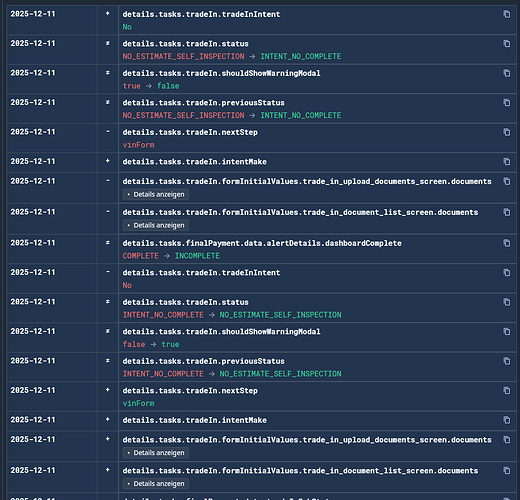Select the green 'No' tradeInIntent value
The width and height of the screenshot is (520, 500).
click(x=127, y=27)
